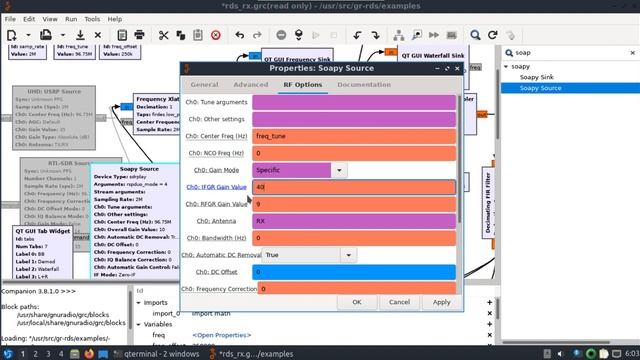Click the hier block hierarchy tree icon

coord(399,35)
